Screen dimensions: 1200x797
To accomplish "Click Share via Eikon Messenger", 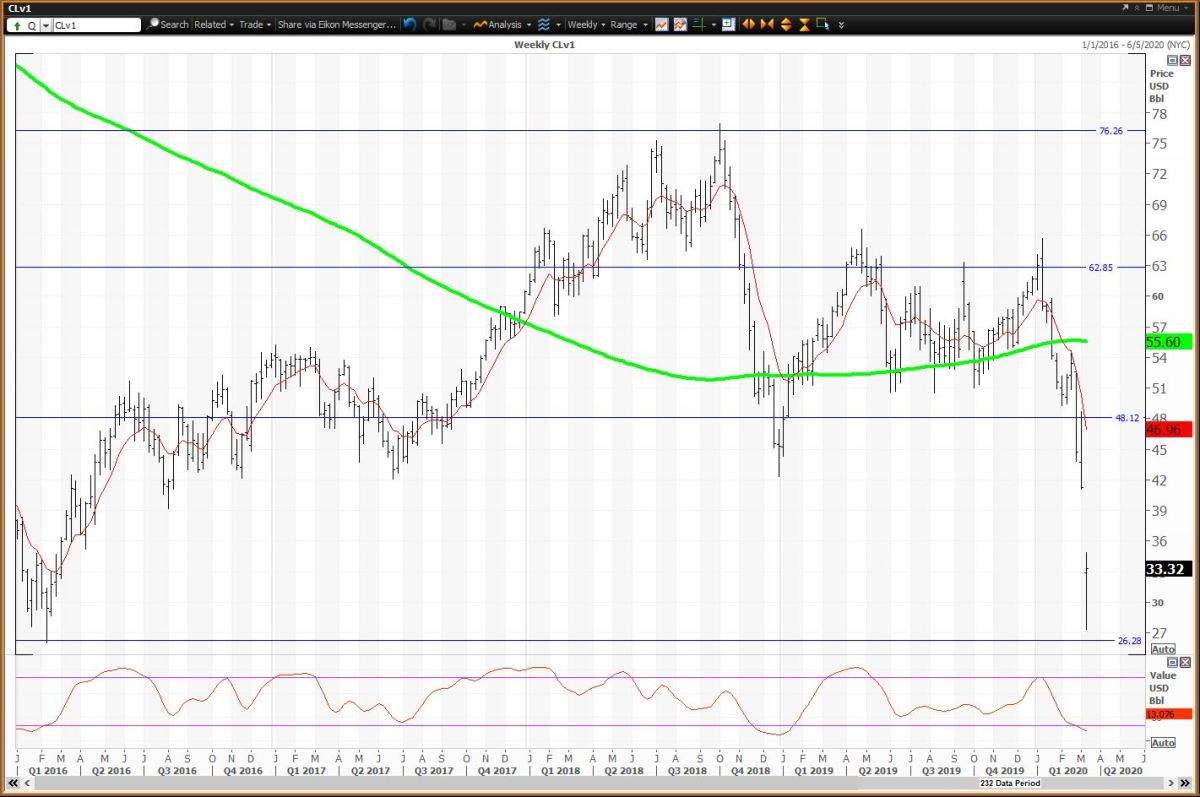I will 336,24.
